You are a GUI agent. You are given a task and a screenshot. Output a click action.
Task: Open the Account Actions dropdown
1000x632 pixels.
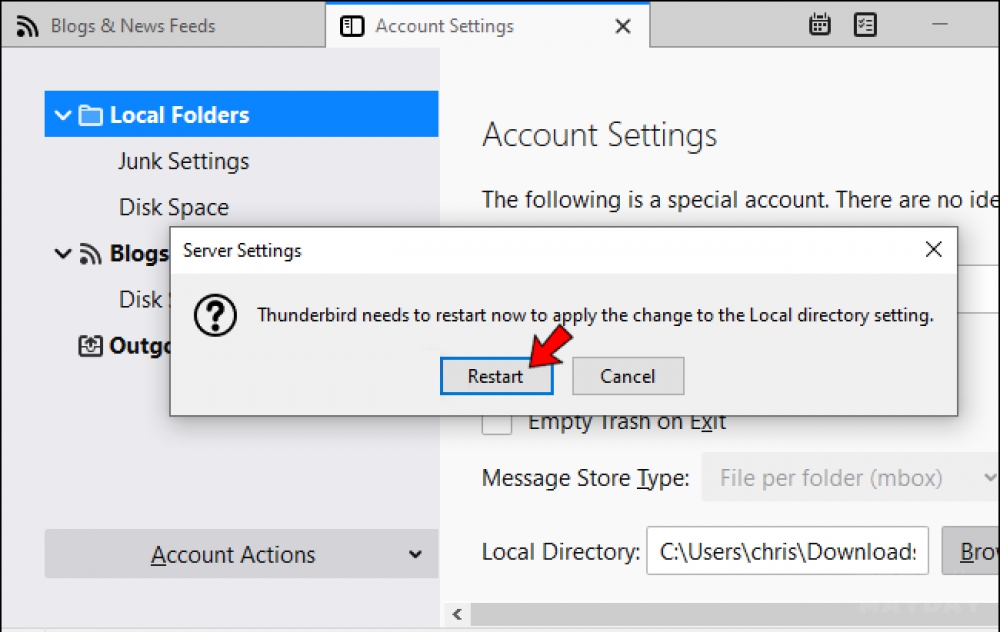241,554
